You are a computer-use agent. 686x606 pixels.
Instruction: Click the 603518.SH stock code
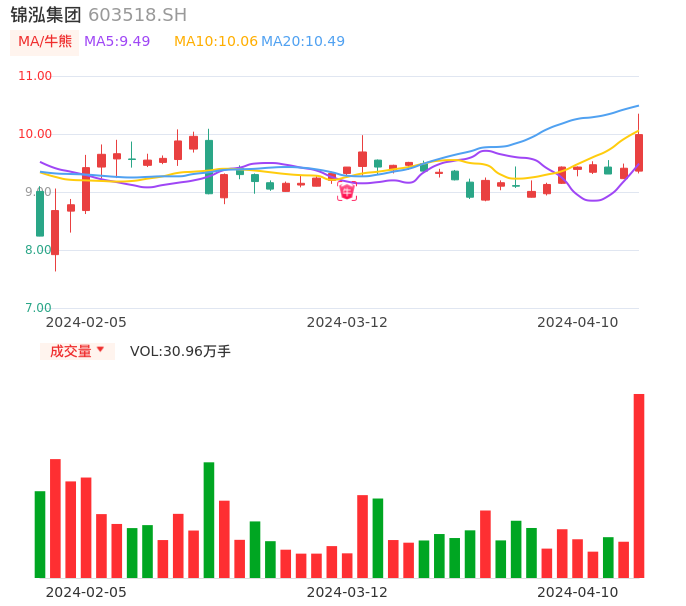(137, 15)
